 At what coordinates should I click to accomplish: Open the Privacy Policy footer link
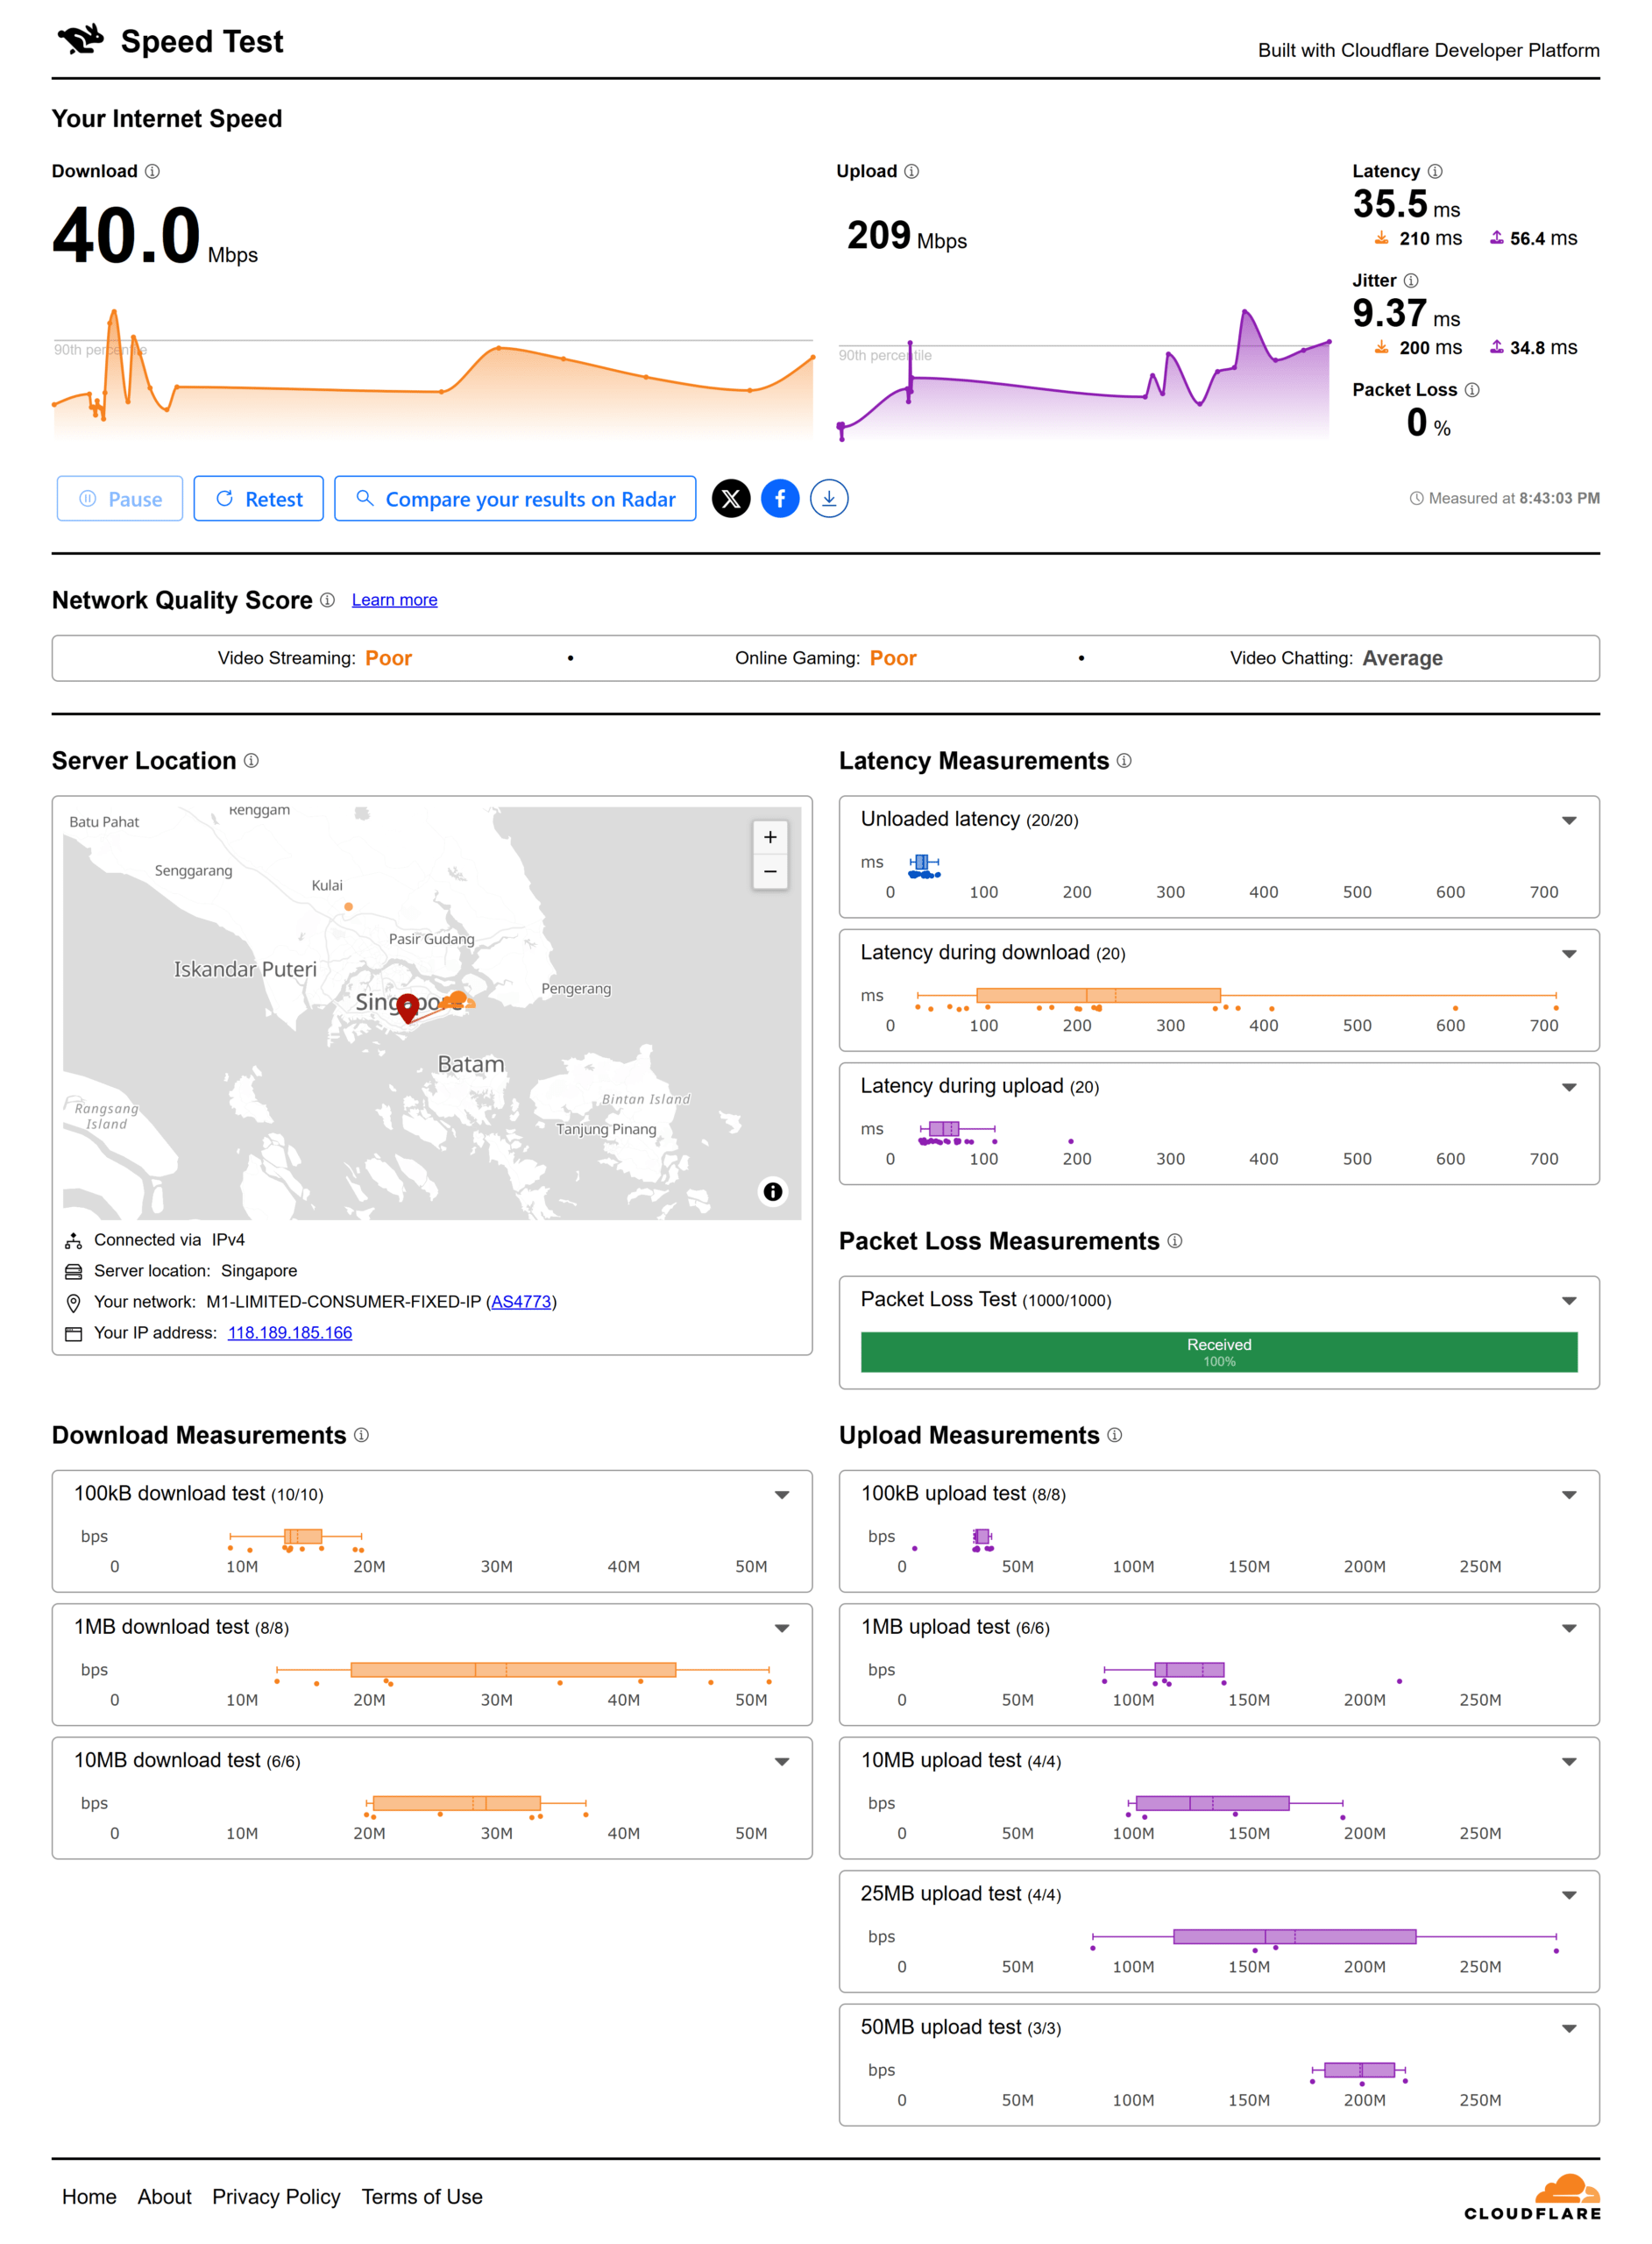pos(276,2196)
